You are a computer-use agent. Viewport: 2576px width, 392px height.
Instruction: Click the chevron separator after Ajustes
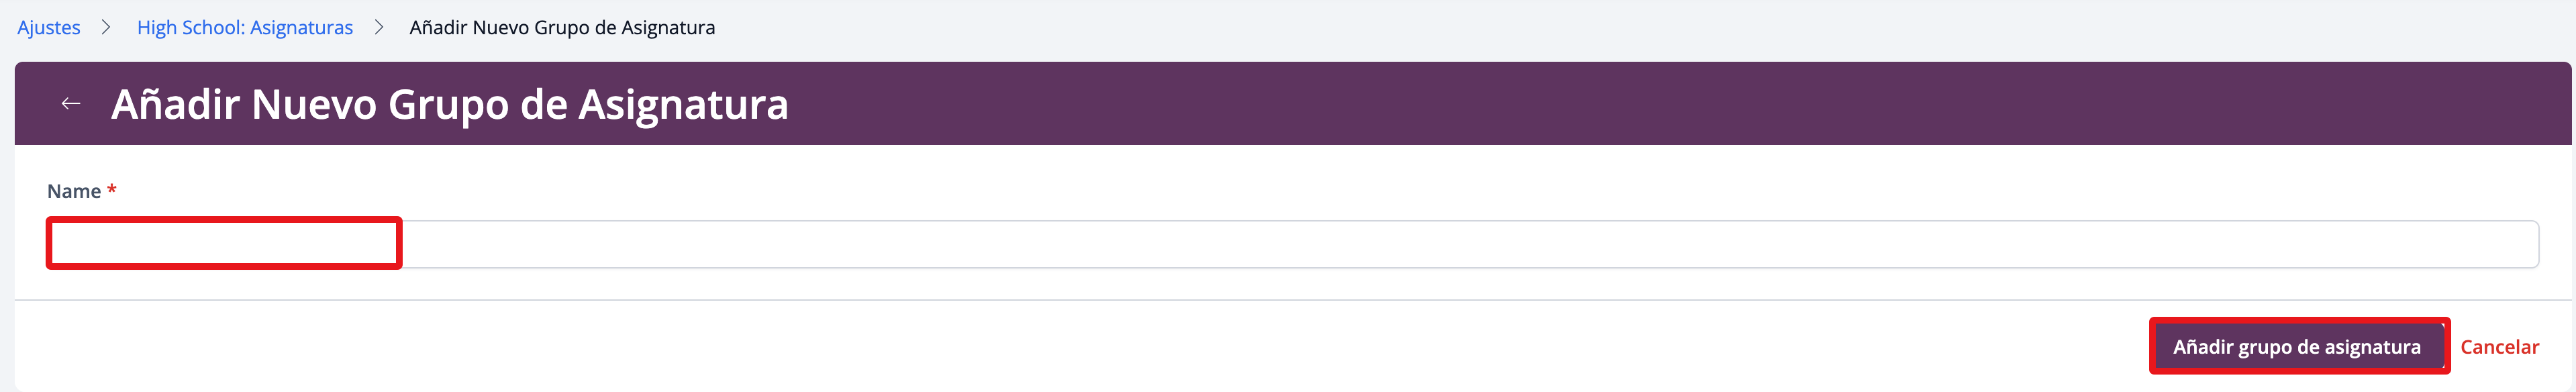point(106,28)
